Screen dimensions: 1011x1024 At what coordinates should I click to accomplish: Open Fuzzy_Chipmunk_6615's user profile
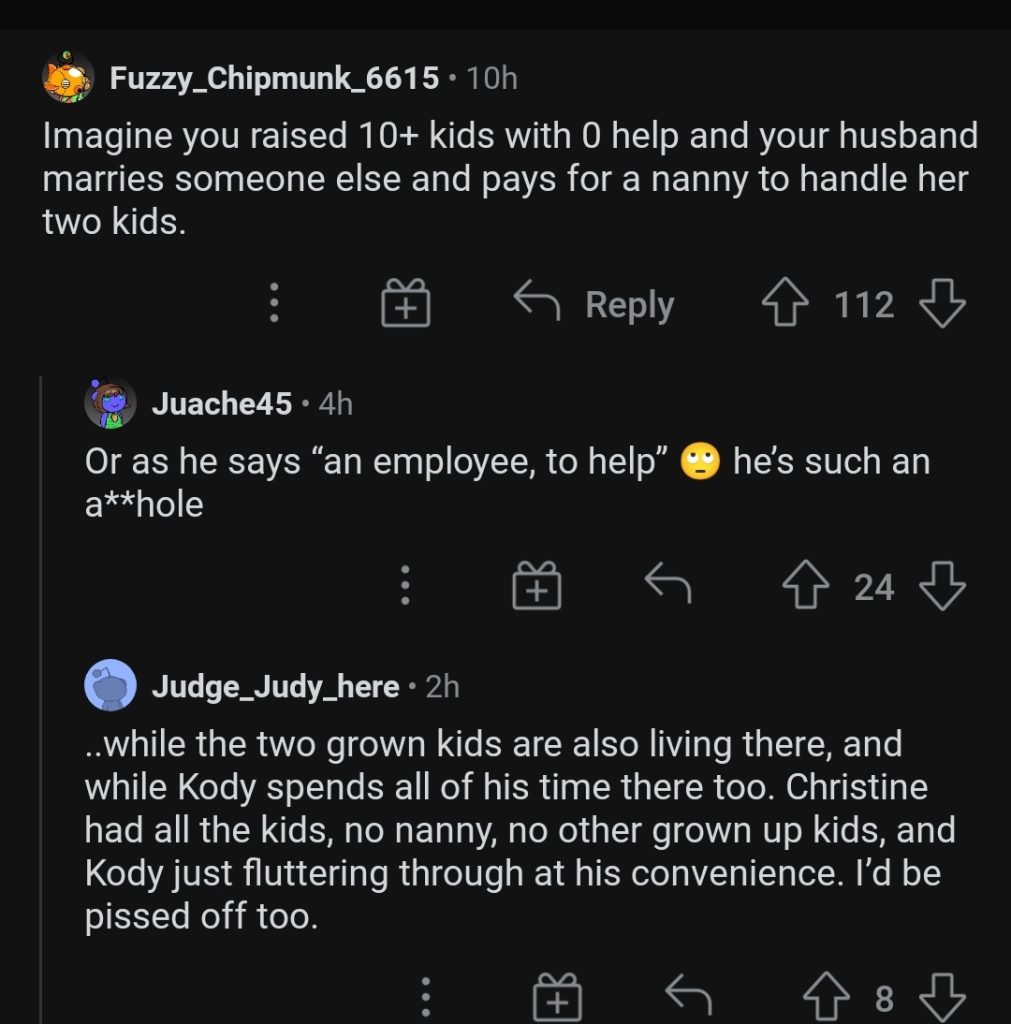coord(274,78)
